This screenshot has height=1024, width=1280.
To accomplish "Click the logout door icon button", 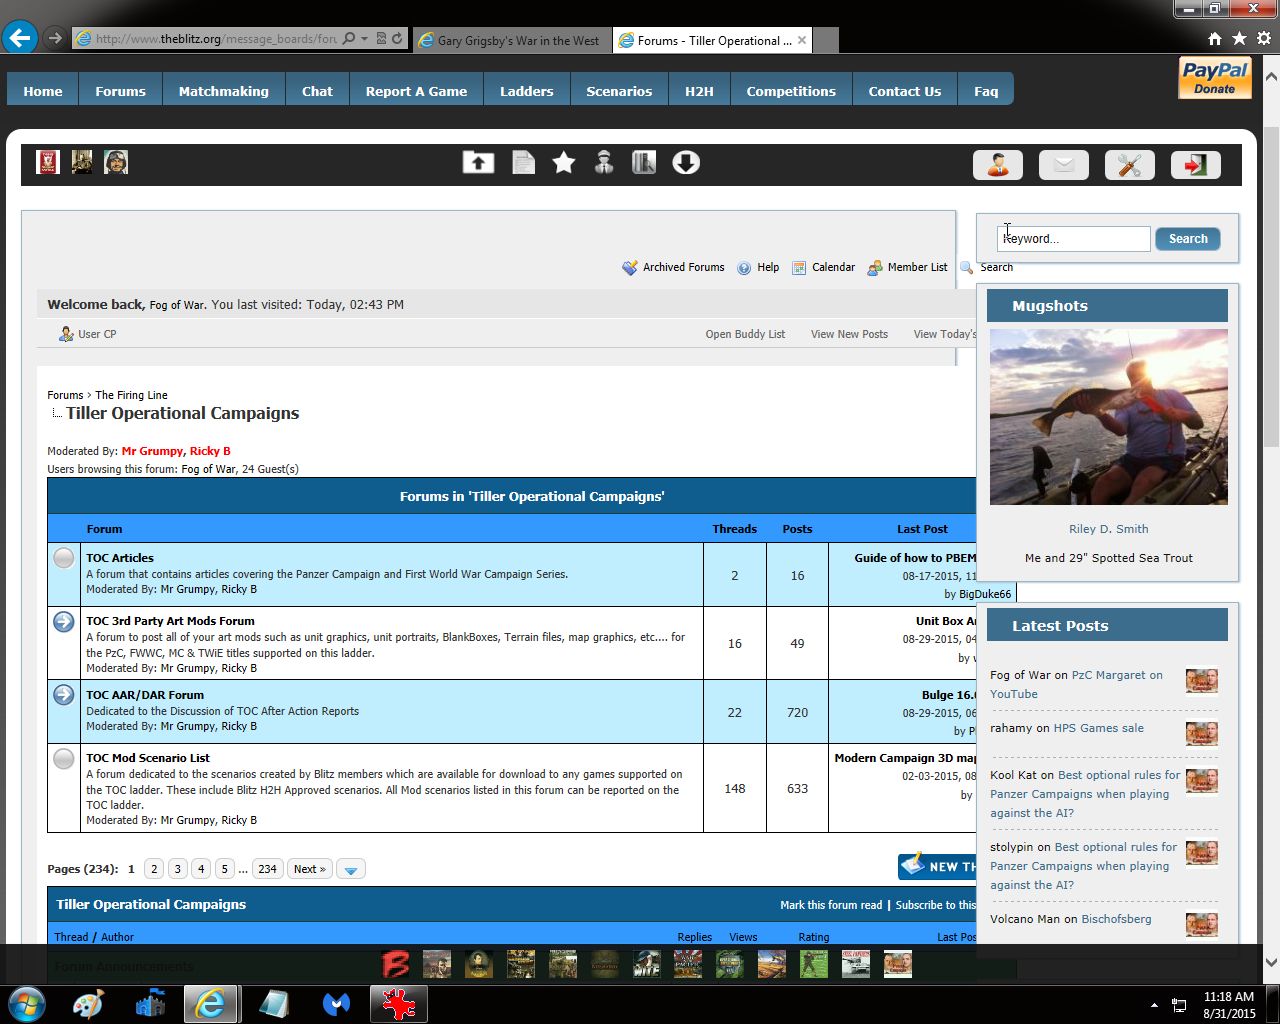I will point(1195,165).
